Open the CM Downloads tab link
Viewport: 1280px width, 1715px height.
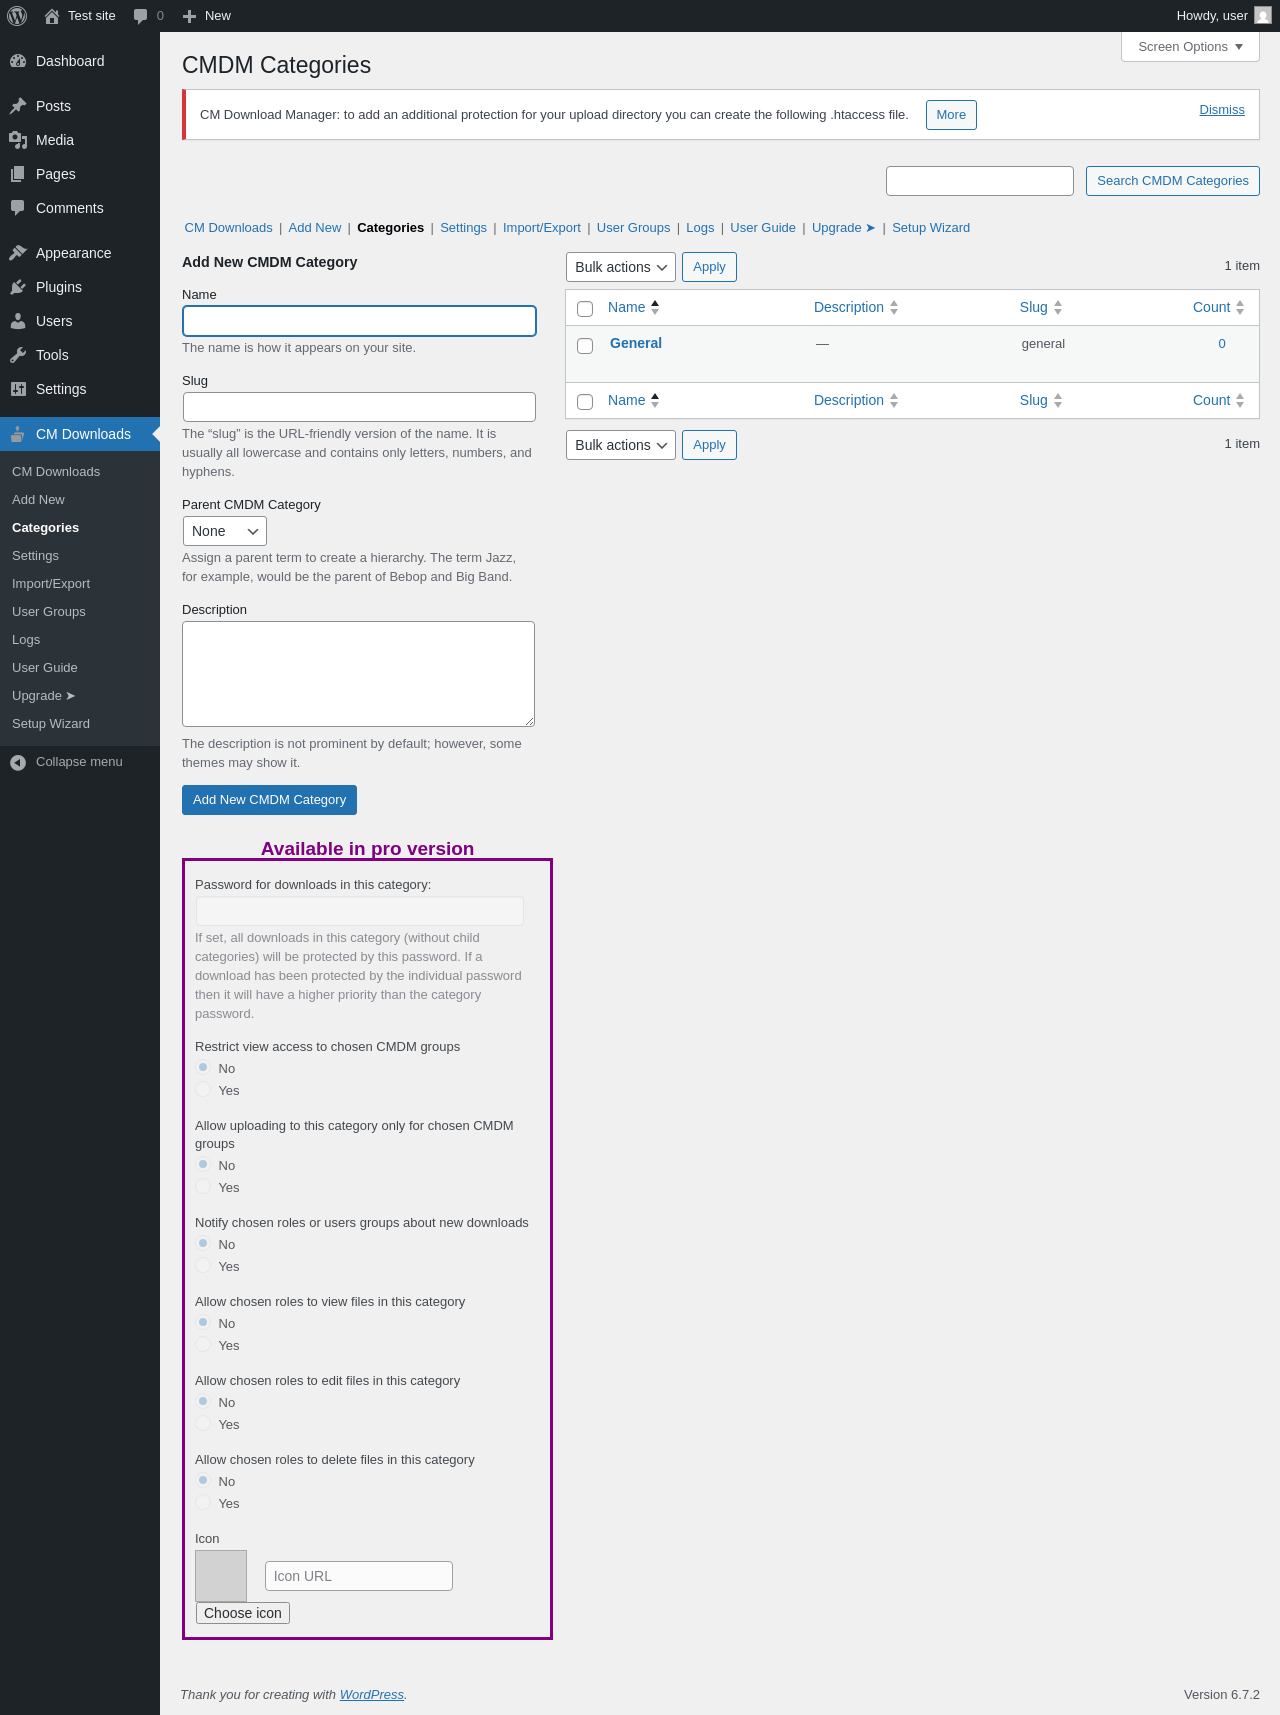228,228
